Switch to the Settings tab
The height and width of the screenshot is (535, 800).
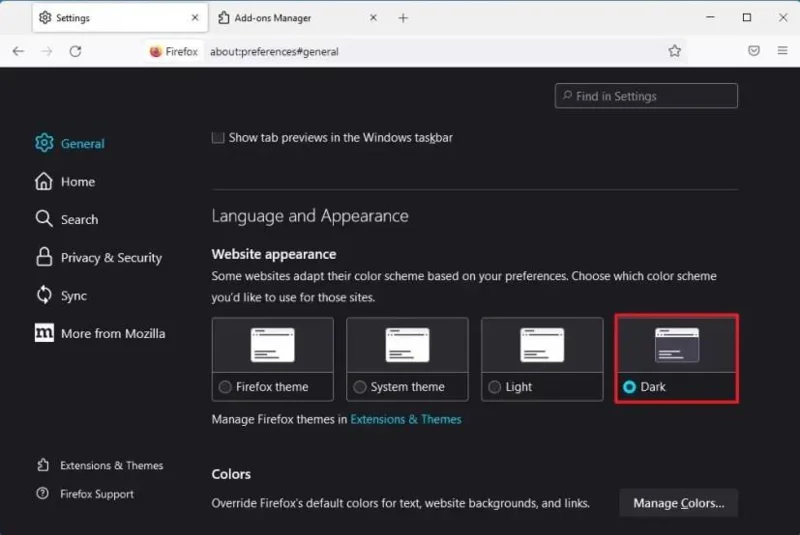point(120,18)
